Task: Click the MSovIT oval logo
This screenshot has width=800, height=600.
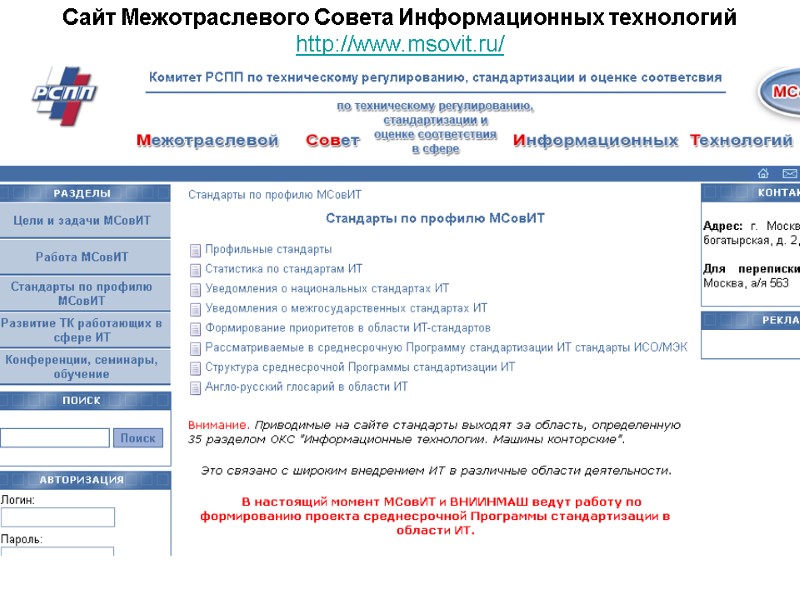Action: coord(779,92)
